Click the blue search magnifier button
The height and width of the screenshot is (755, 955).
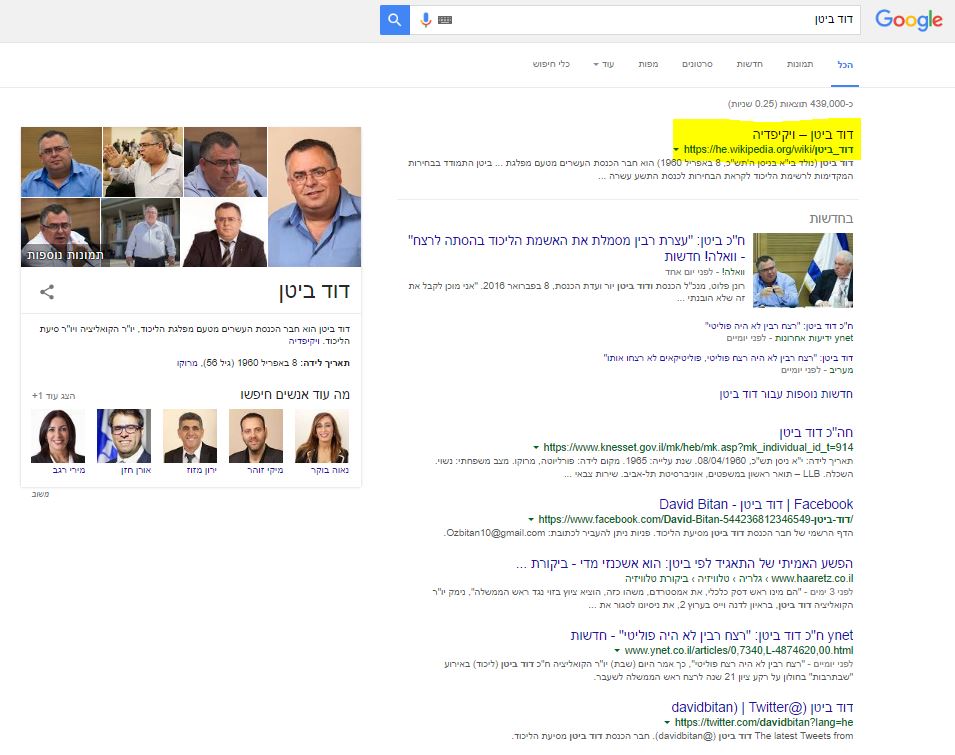(395, 20)
